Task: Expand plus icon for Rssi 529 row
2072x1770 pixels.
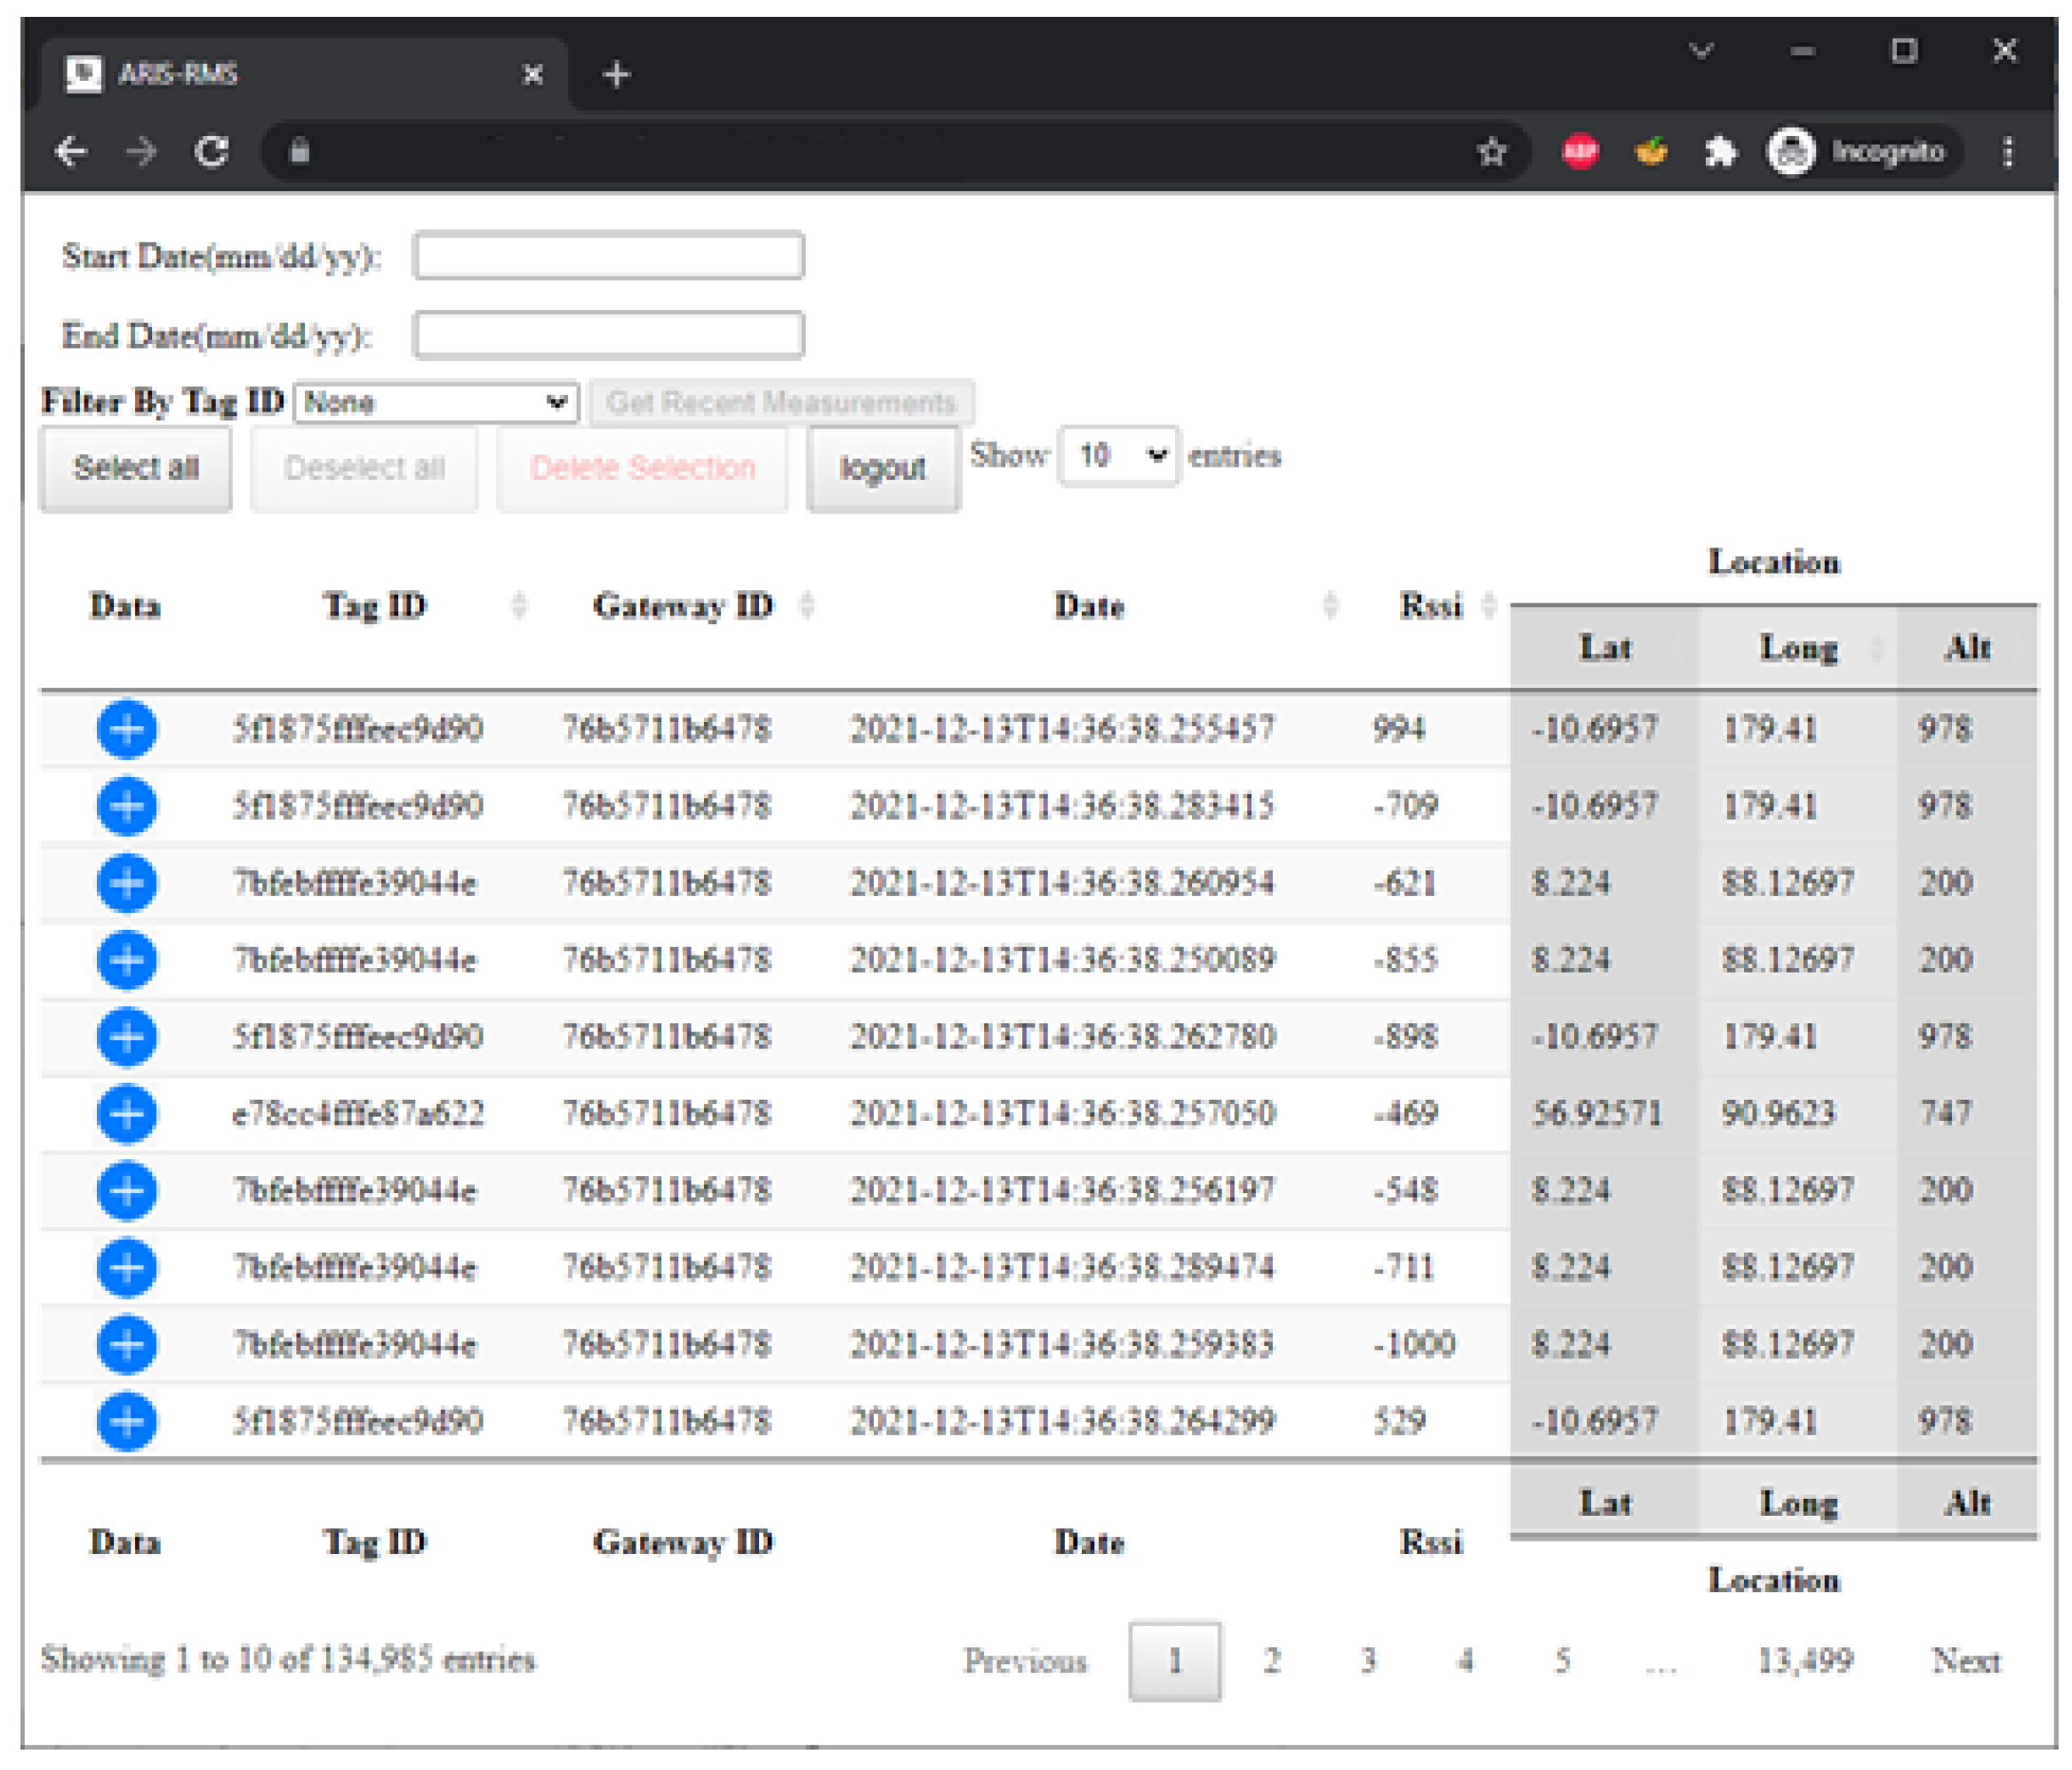Action: (126, 1421)
